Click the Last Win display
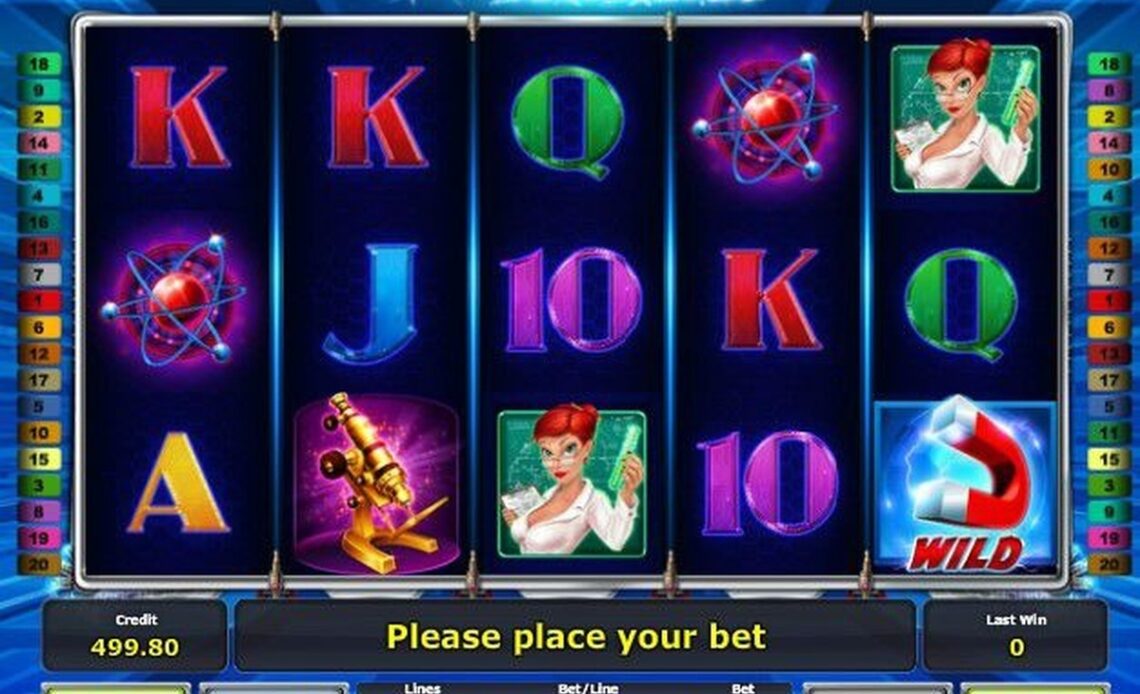Viewport: 1140px width, 694px height. 1016,635
